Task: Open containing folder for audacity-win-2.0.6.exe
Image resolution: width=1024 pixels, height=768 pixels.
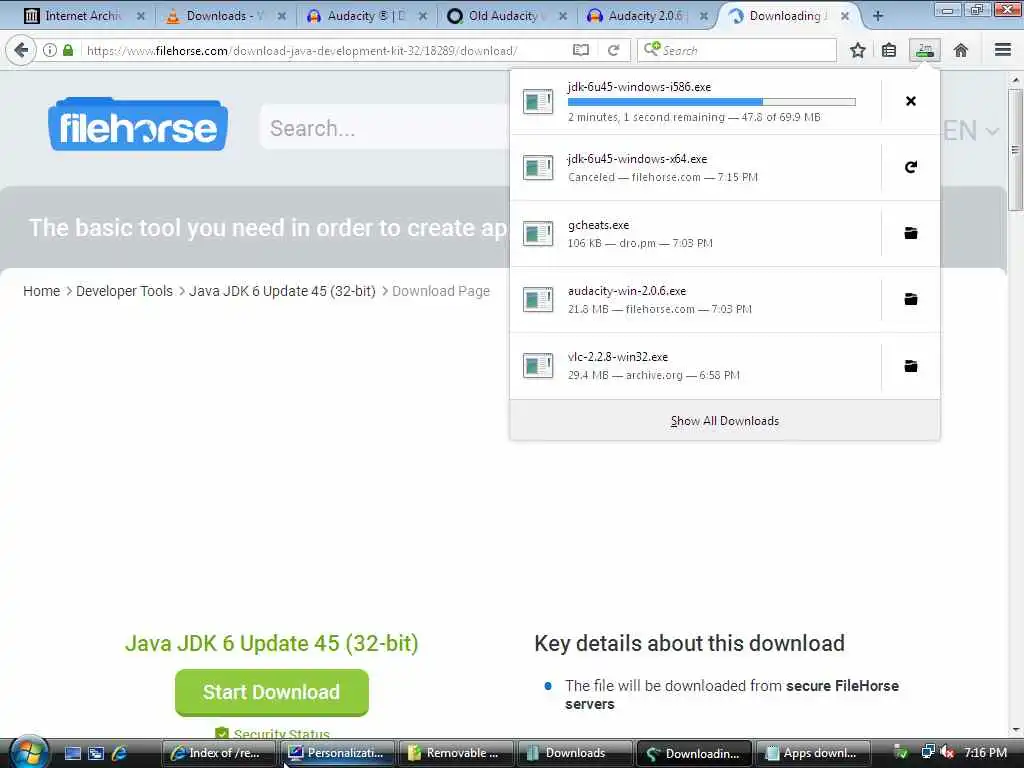Action: tap(910, 299)
